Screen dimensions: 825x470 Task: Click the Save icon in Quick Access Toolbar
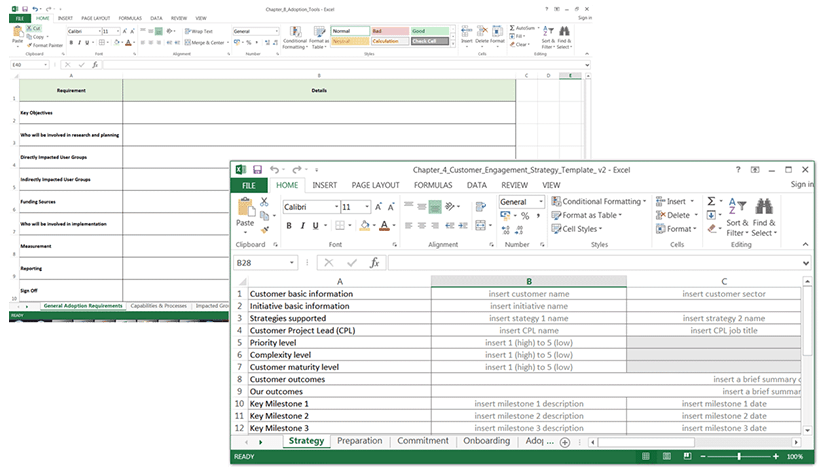[257, 170]
